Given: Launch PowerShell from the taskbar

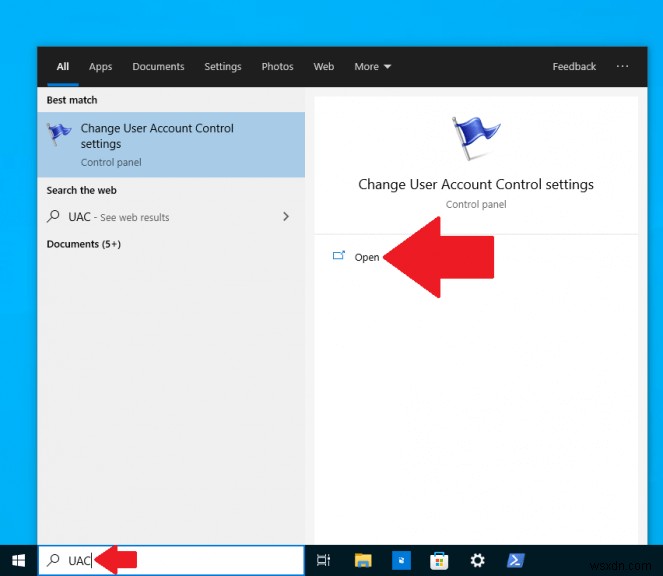Looking at the screenshot, I should click(x=516, y=561).
